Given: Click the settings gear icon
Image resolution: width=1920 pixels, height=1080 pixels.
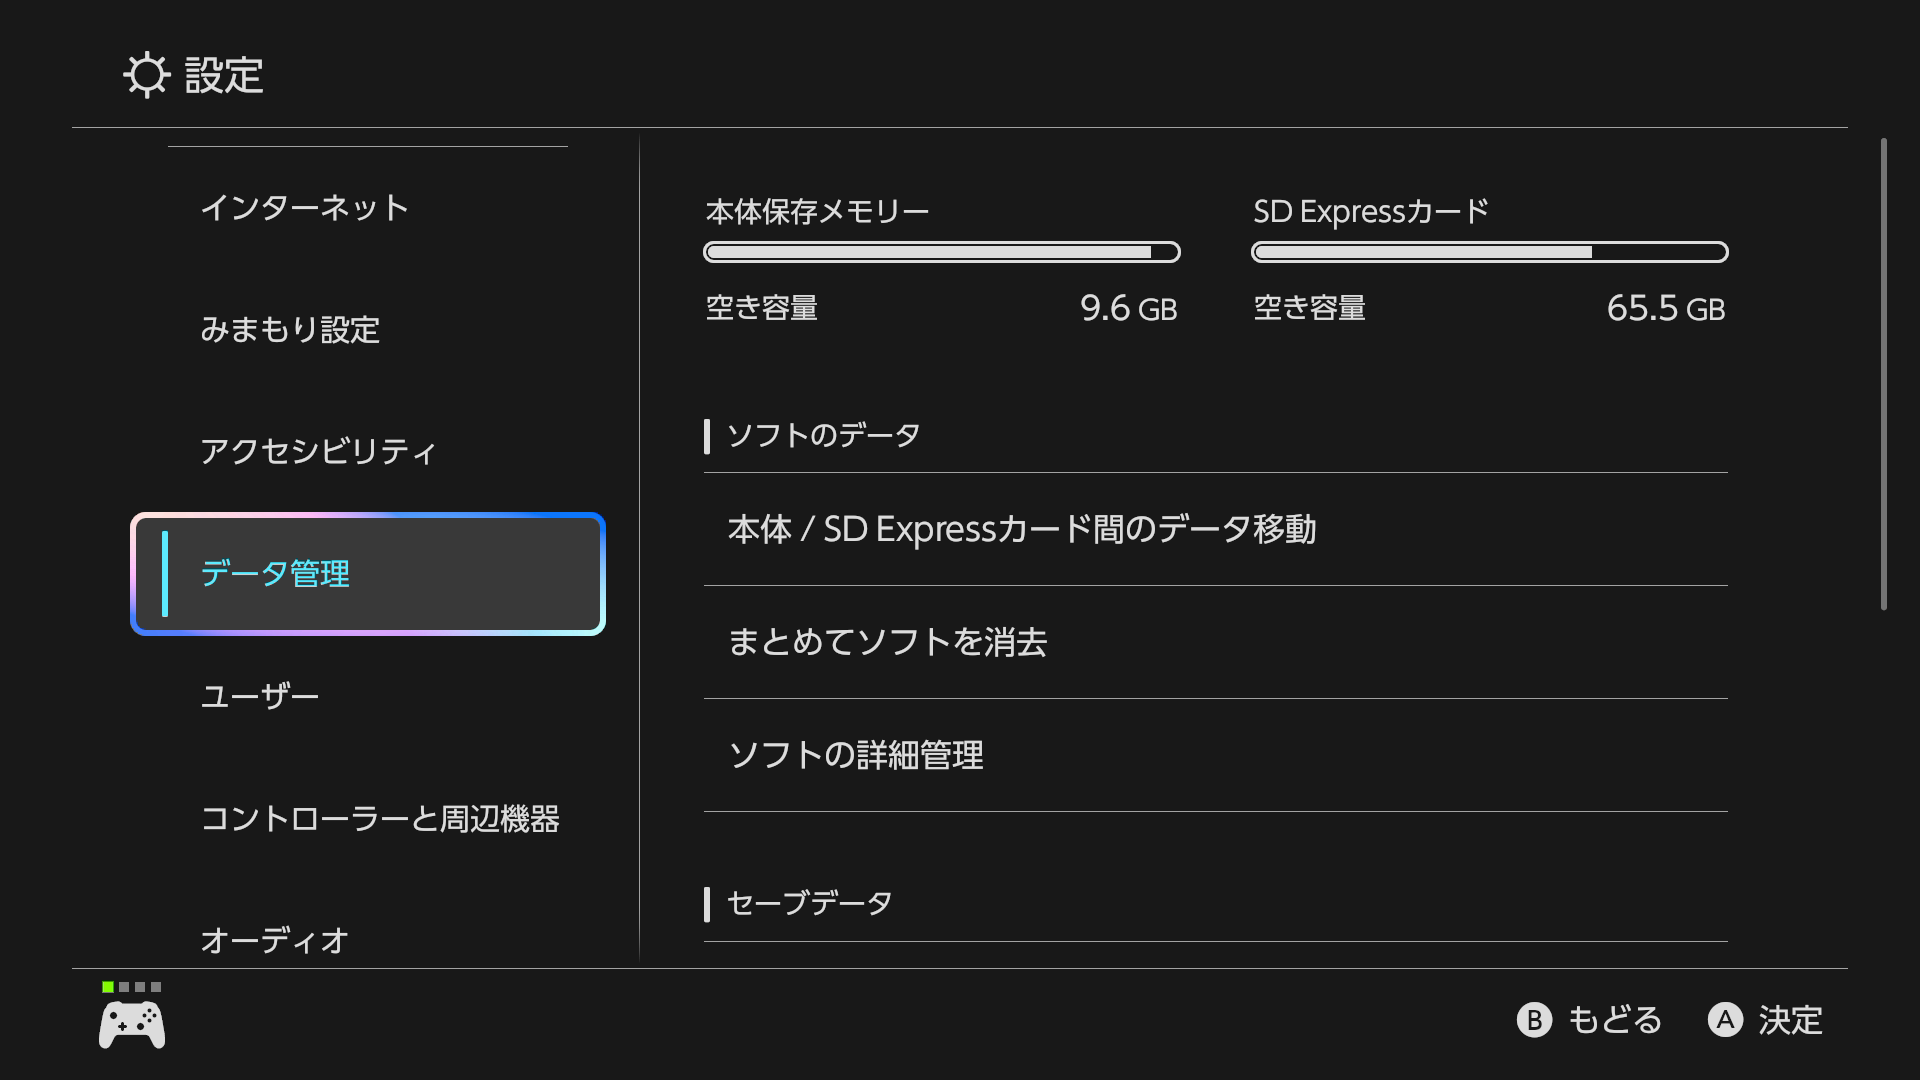Looking at the screenshot, I should (146, 75).
